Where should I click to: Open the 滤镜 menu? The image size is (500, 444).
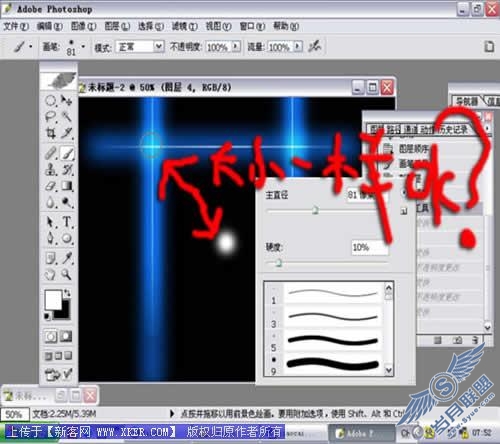pyautogui.click(x=184, y=26)
